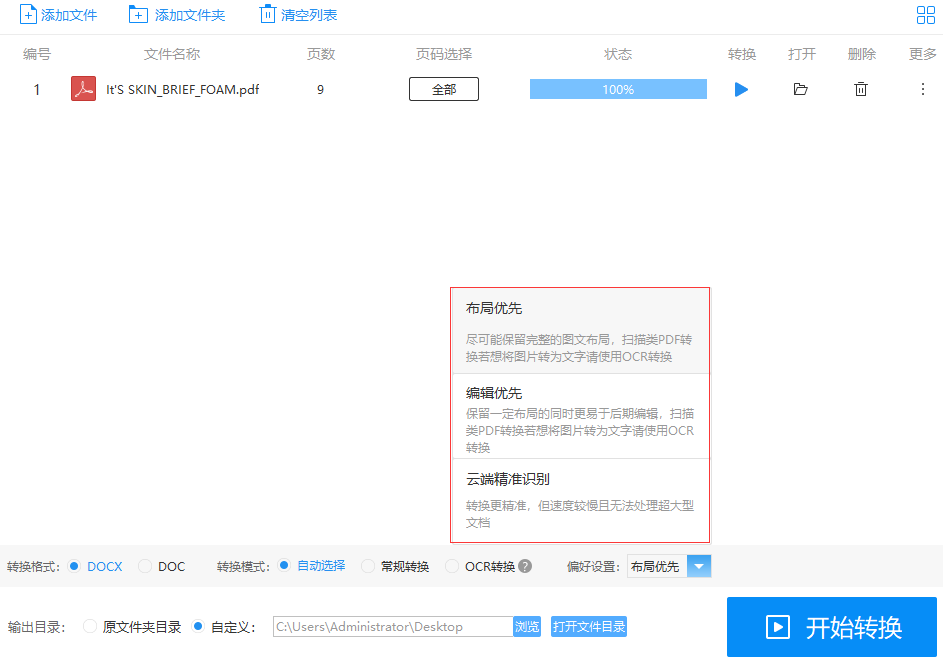Viewport: 943px width, 665px height.
Task: Click 浏览 to browse output directory
Action: tap(527, 627)
